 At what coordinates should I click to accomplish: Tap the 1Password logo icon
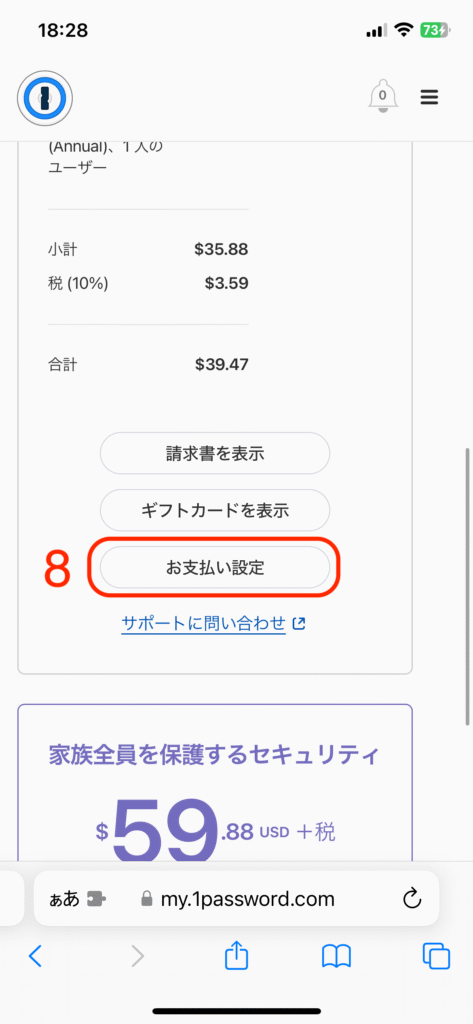pos(44,99)
